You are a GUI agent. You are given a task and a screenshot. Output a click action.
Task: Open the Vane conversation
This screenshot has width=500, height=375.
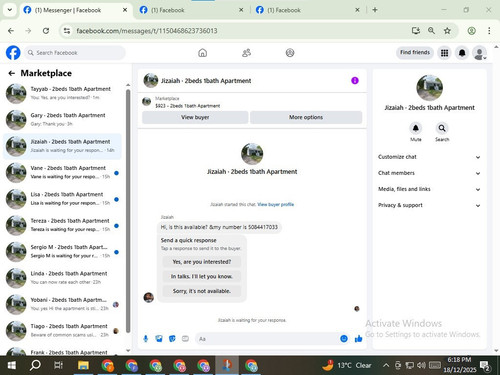[x=63, y=172]
